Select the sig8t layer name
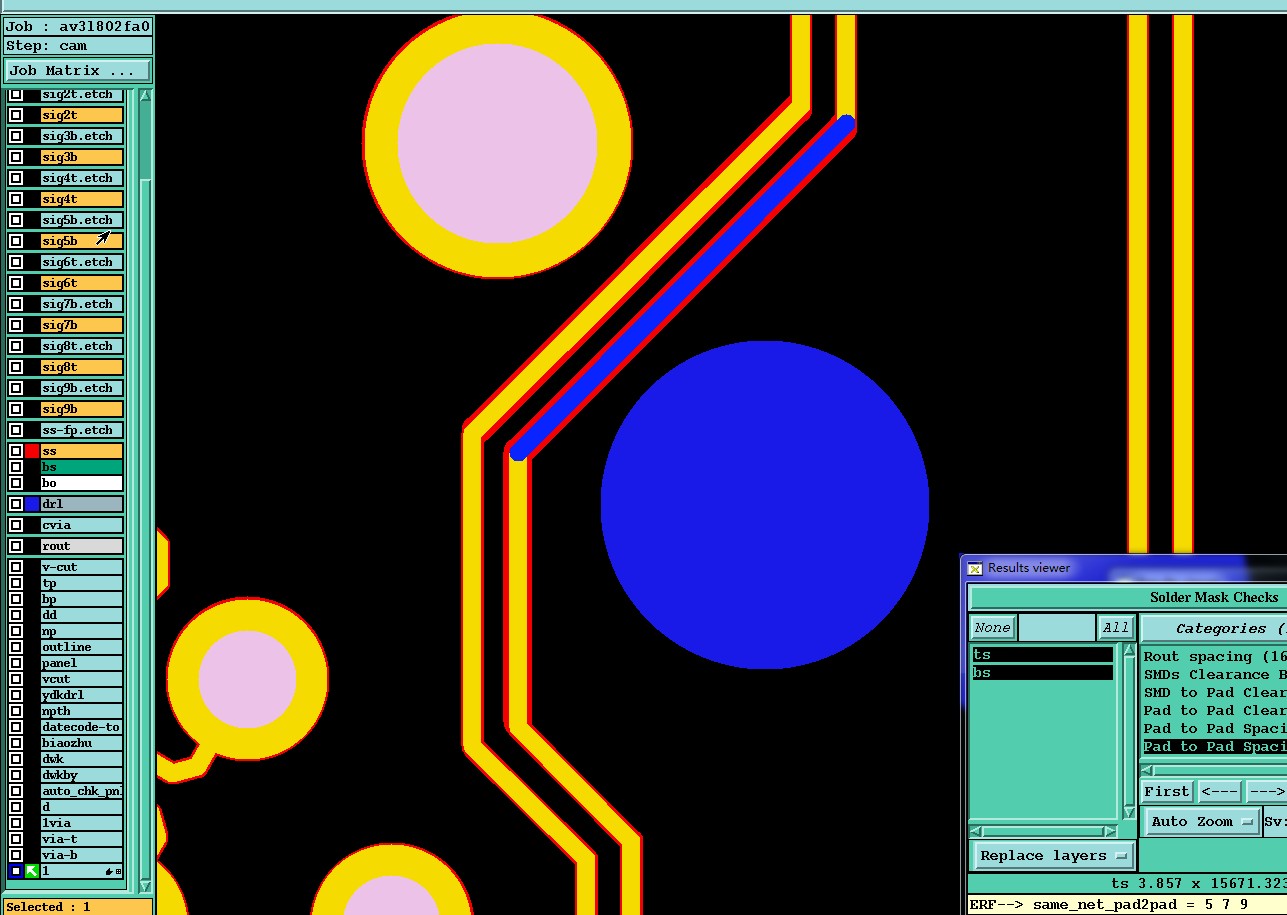This screenshot has height=915, width=1287. coord(82,367)
